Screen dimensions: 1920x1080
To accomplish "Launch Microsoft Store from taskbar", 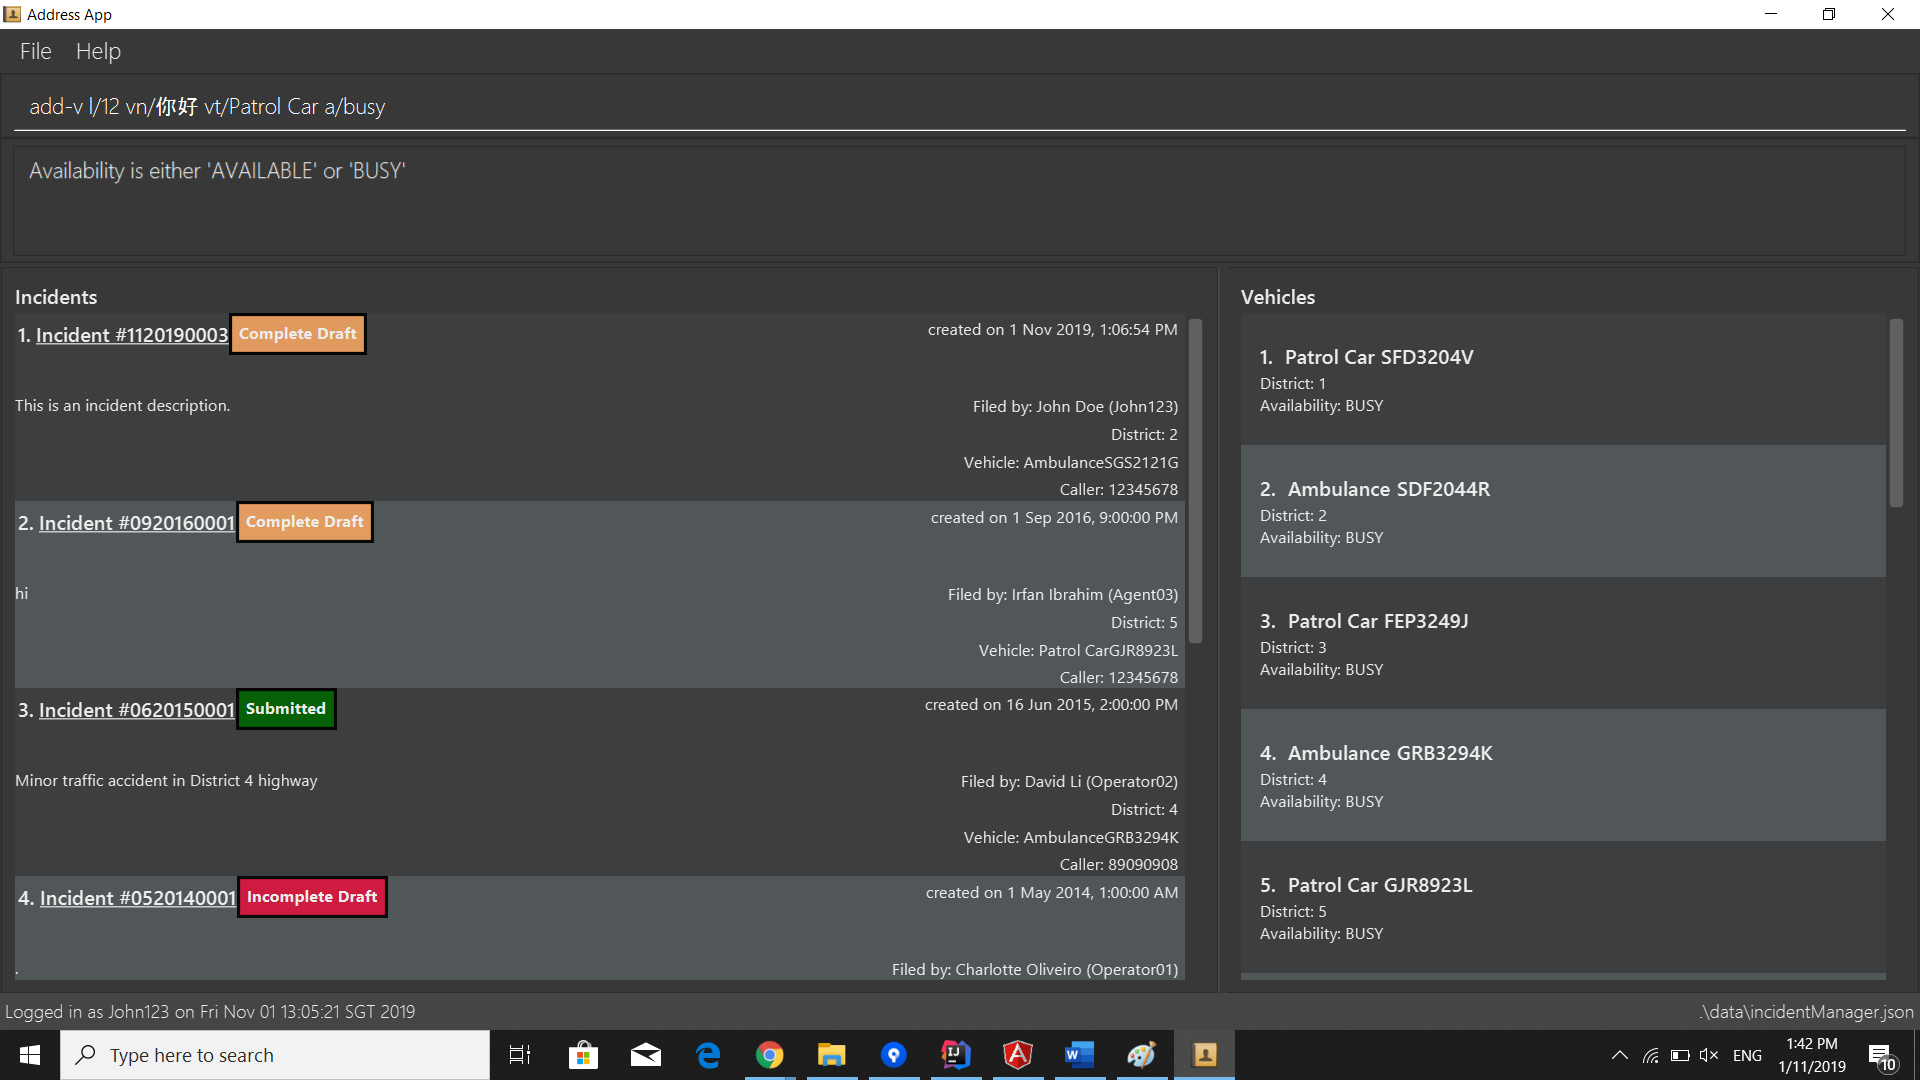I will pos(583,1055).
